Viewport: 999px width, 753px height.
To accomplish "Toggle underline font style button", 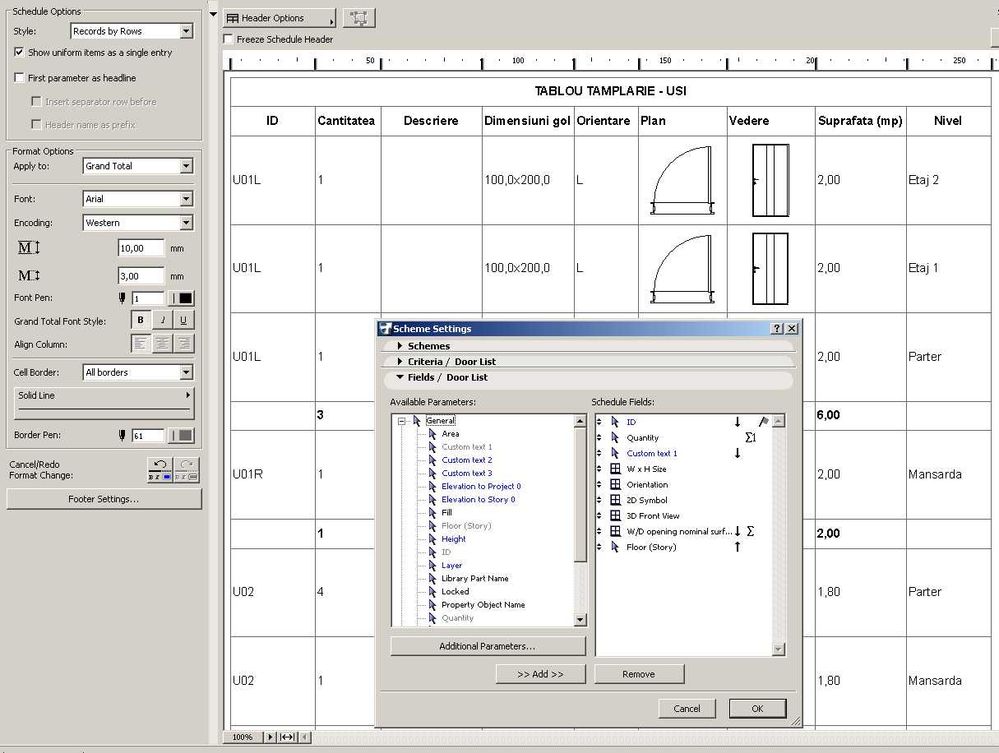I will click(184, 320).
